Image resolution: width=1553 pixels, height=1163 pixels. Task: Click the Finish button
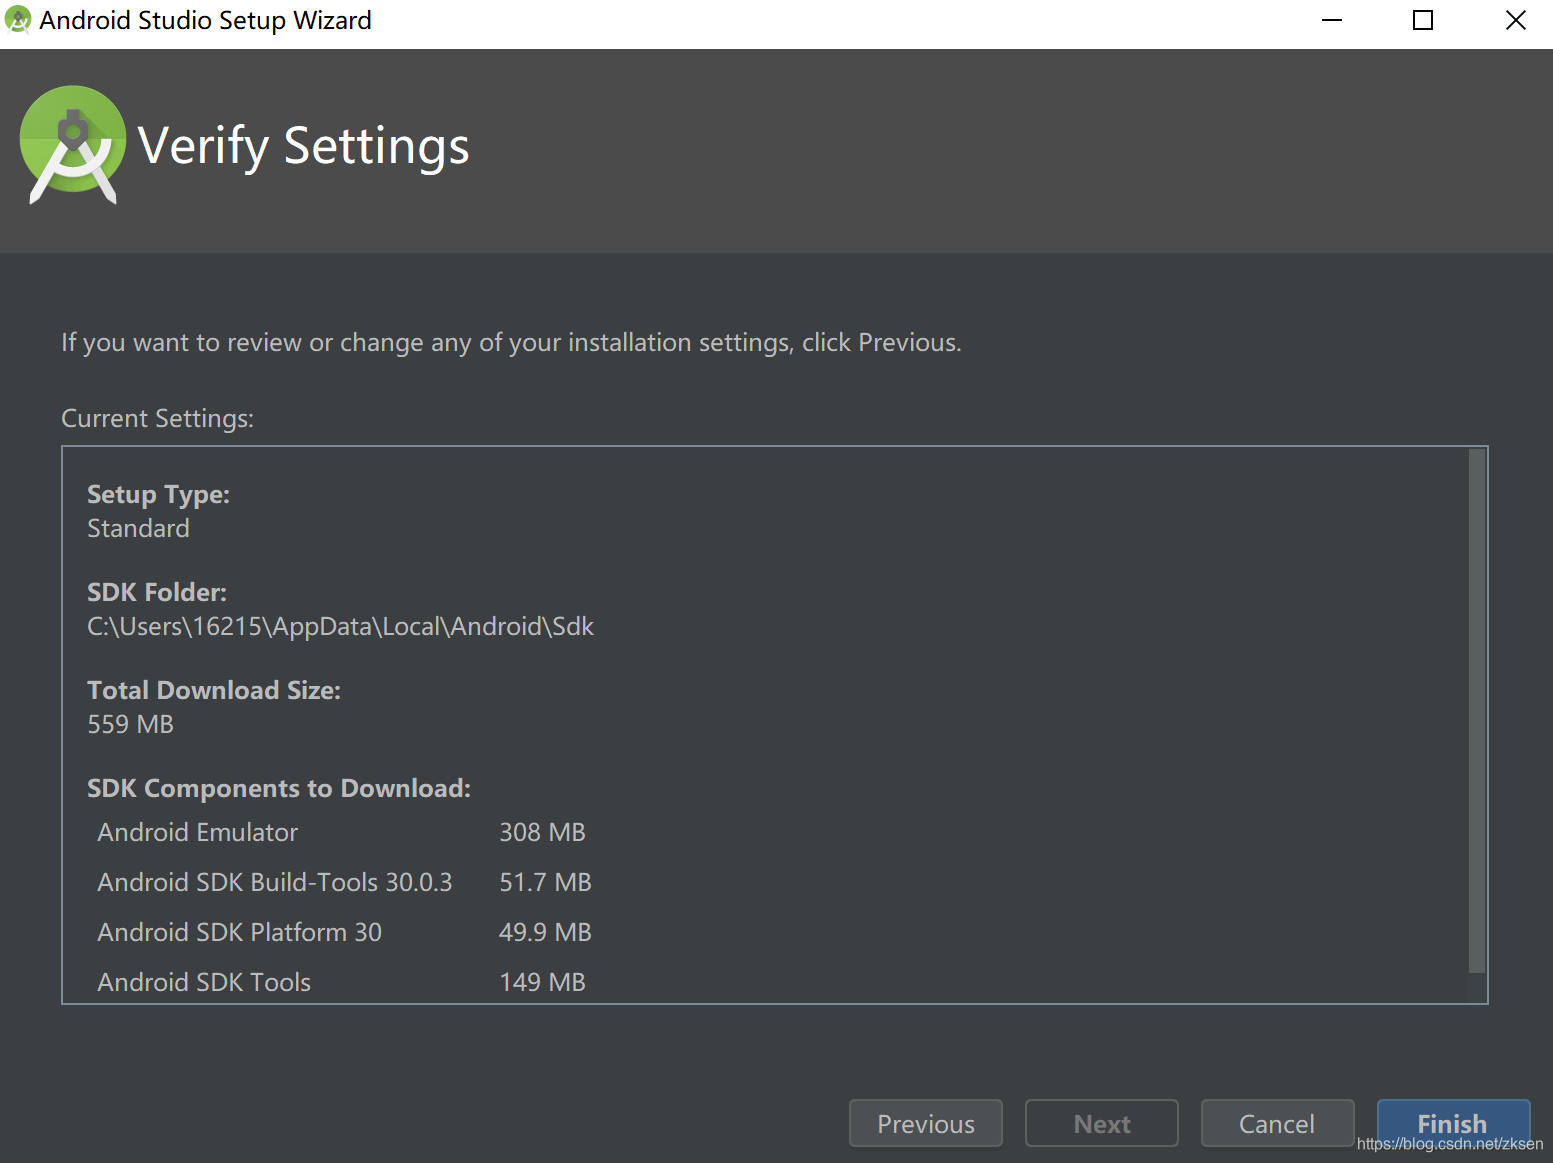pos(1453,1123)
